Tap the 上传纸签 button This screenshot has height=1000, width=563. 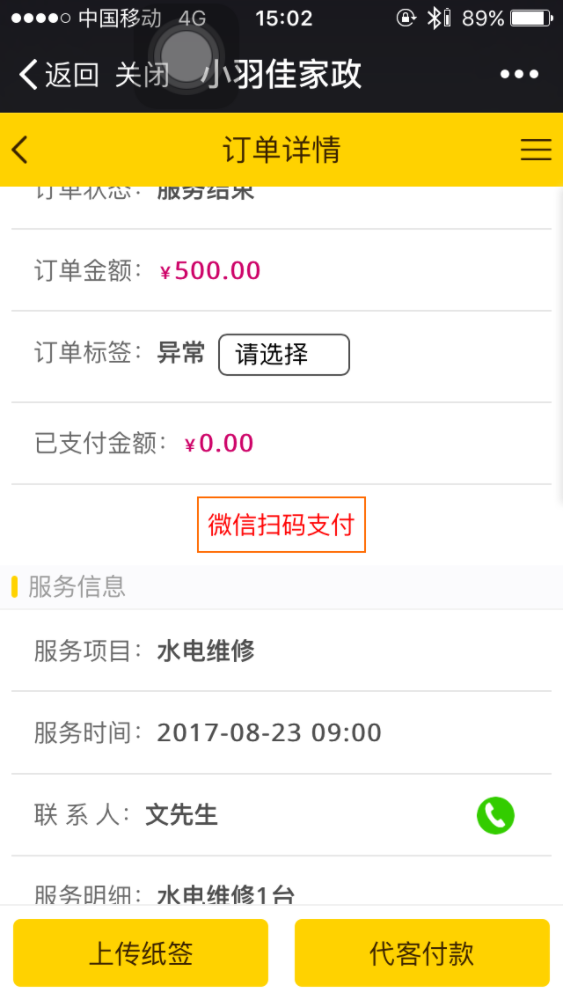[141, 953]
